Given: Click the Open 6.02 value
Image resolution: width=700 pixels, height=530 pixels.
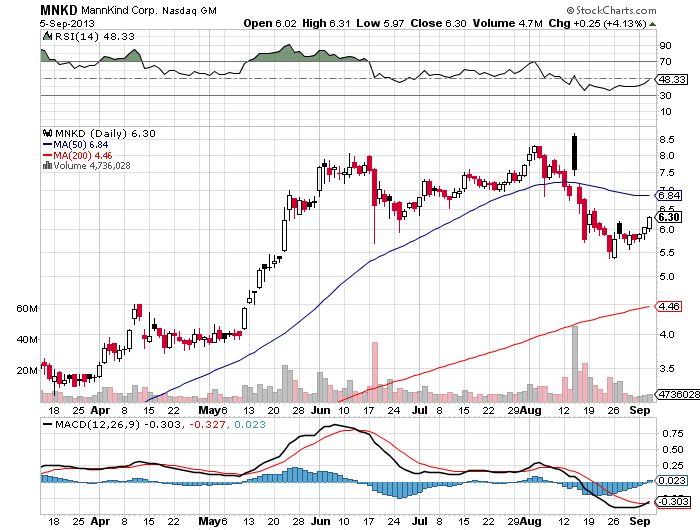Looking at the screenshot, I should pyautogui.click(x=270, y=23).
